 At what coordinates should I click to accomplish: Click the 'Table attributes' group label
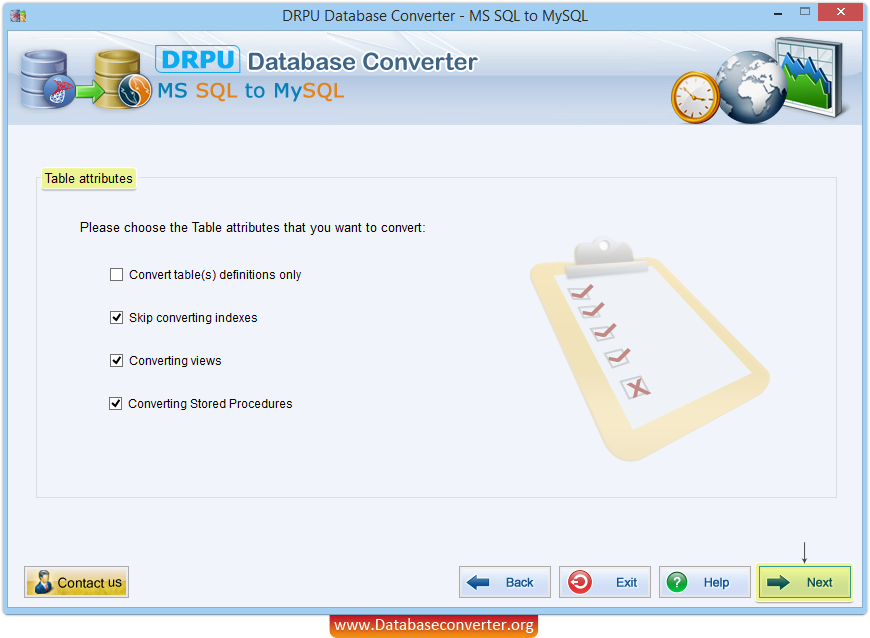pyautogui.click(x=89, y=179)
